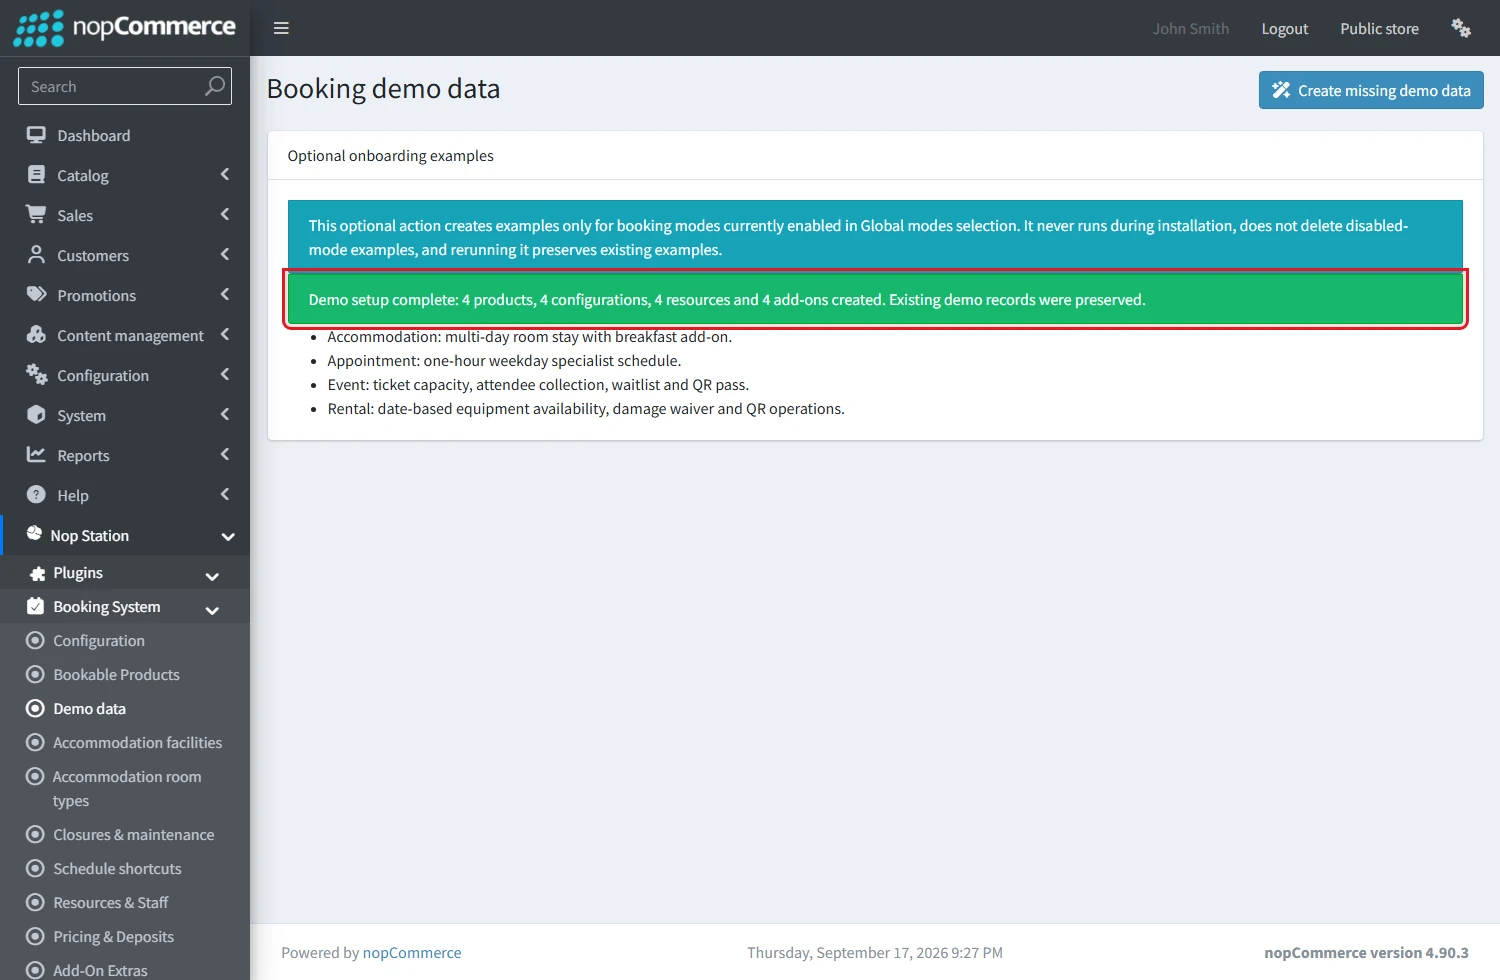Viewport: 1500px width, 980px height.
Task: Open Pricing & Deposits menu item
Action: 125,937
